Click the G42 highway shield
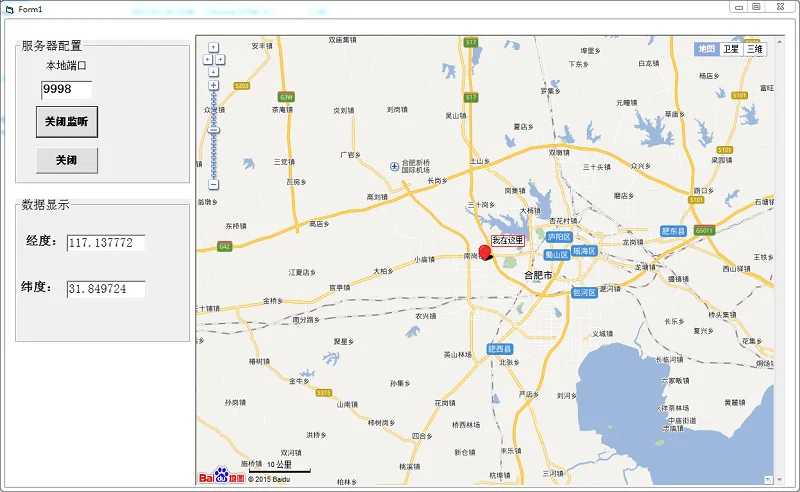Screen dimensions: 800x492 pos(224,247)
